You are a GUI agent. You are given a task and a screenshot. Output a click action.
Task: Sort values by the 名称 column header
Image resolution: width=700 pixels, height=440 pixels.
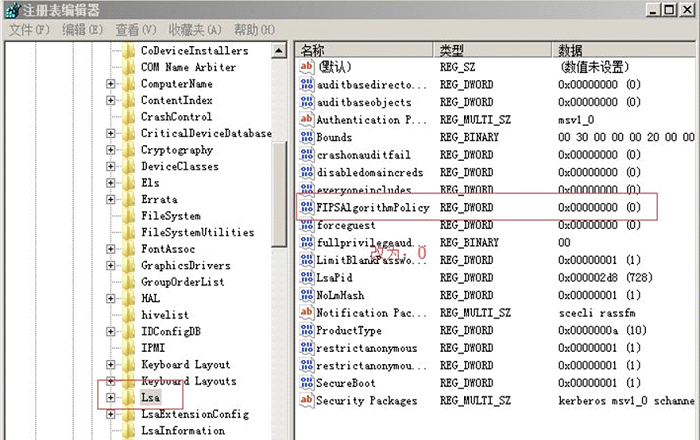click(364, 50)
